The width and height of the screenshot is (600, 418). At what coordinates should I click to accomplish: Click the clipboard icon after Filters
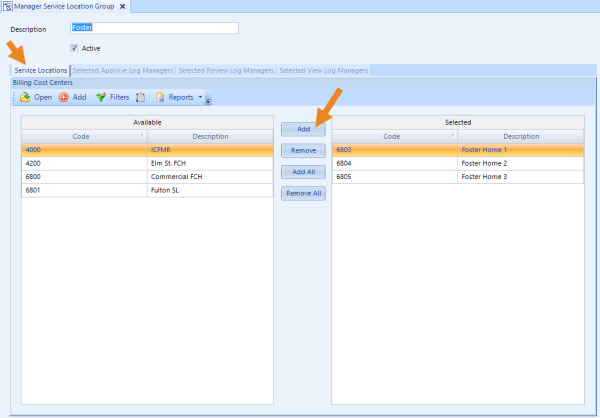pos(141,97)
